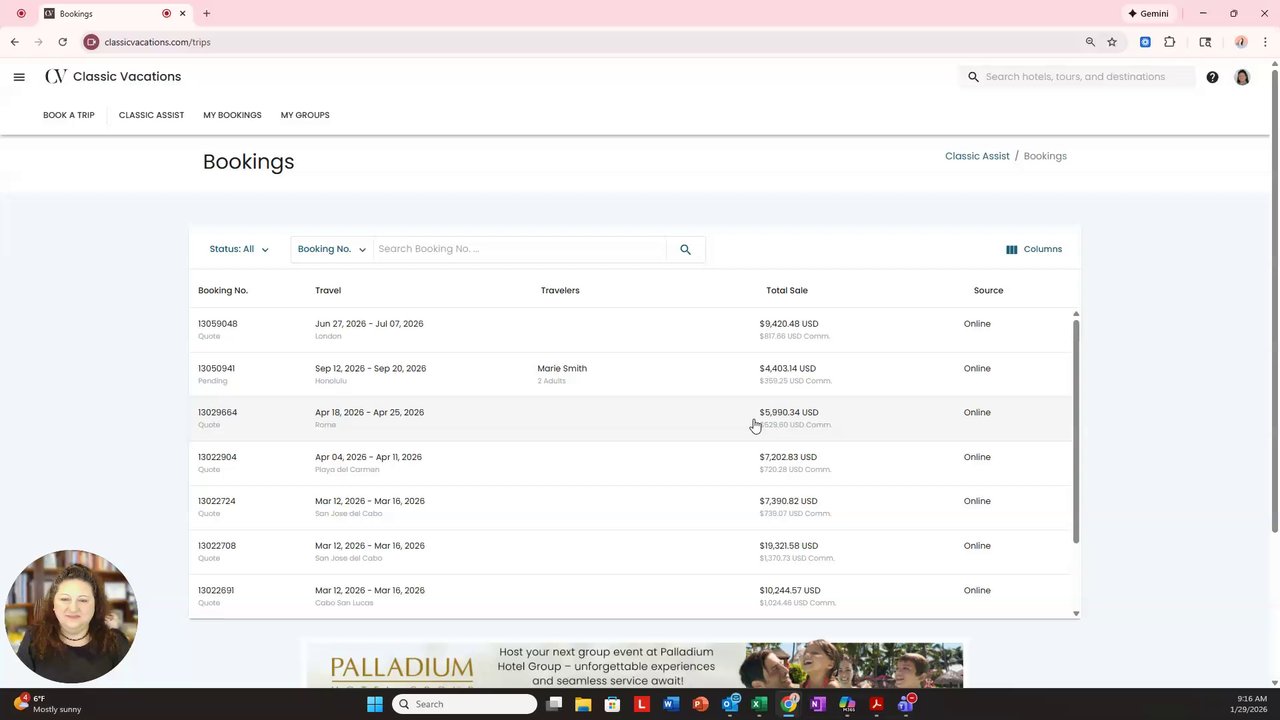The image size is (1280, 720).
Task: Open Microsoft Teams from the taskbar
Action: coord(906,704)
